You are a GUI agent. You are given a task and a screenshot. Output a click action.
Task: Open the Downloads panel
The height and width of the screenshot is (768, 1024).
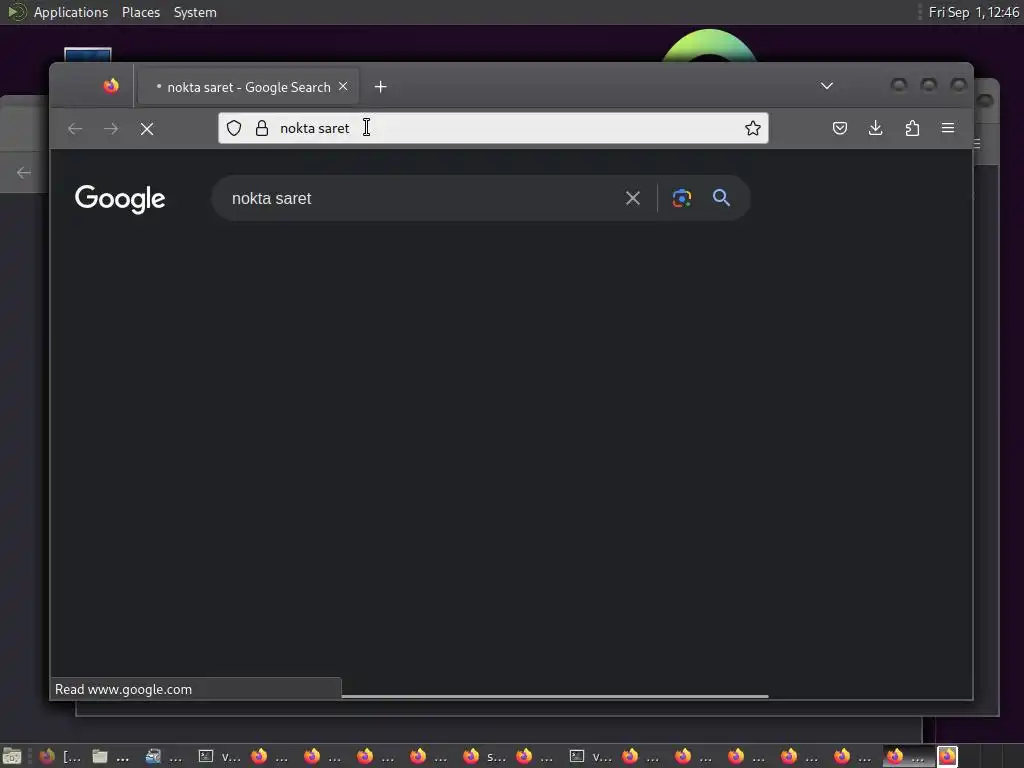876,128
